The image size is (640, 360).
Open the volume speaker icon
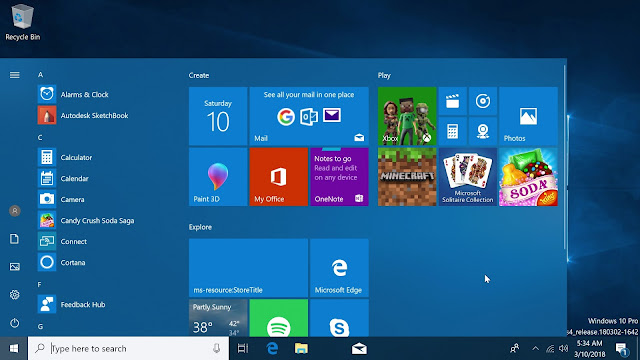[564, 349]
